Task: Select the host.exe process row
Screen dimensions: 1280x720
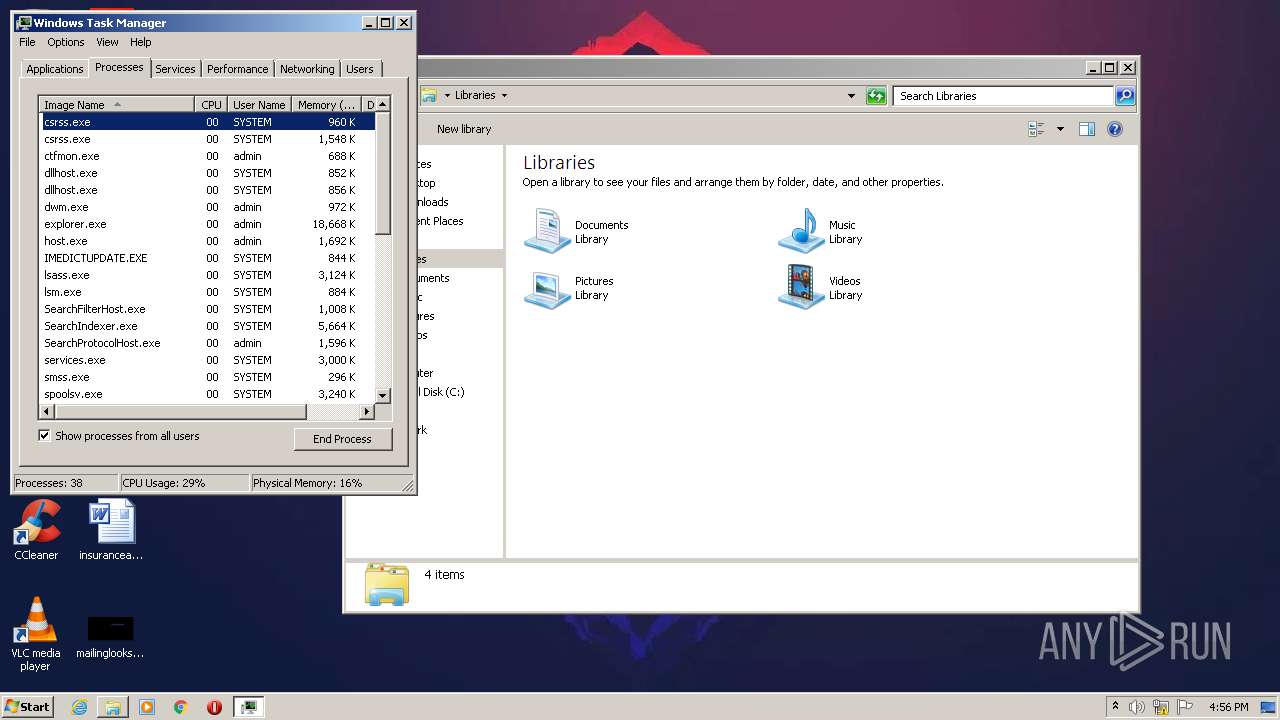Action: (x=207, y=241)
